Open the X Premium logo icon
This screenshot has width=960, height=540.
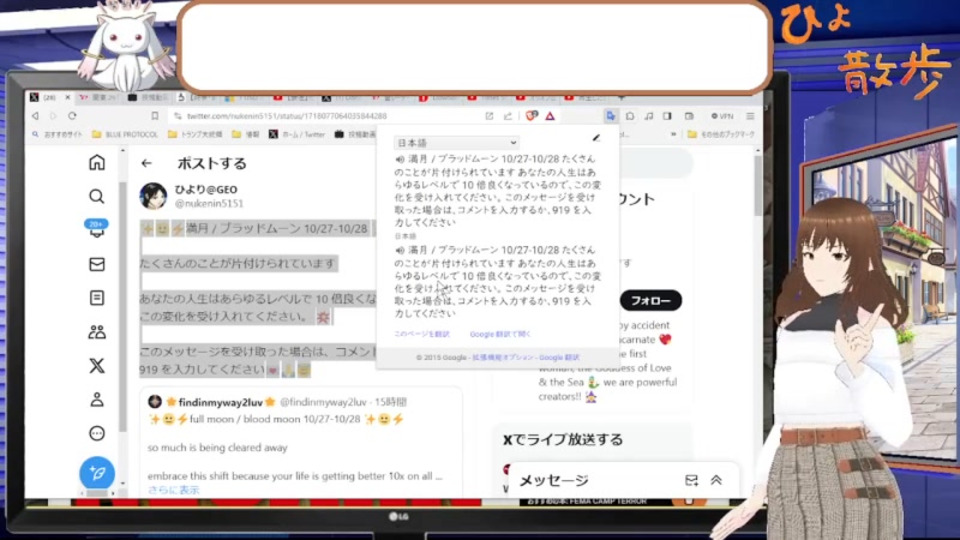click(97, 366)
